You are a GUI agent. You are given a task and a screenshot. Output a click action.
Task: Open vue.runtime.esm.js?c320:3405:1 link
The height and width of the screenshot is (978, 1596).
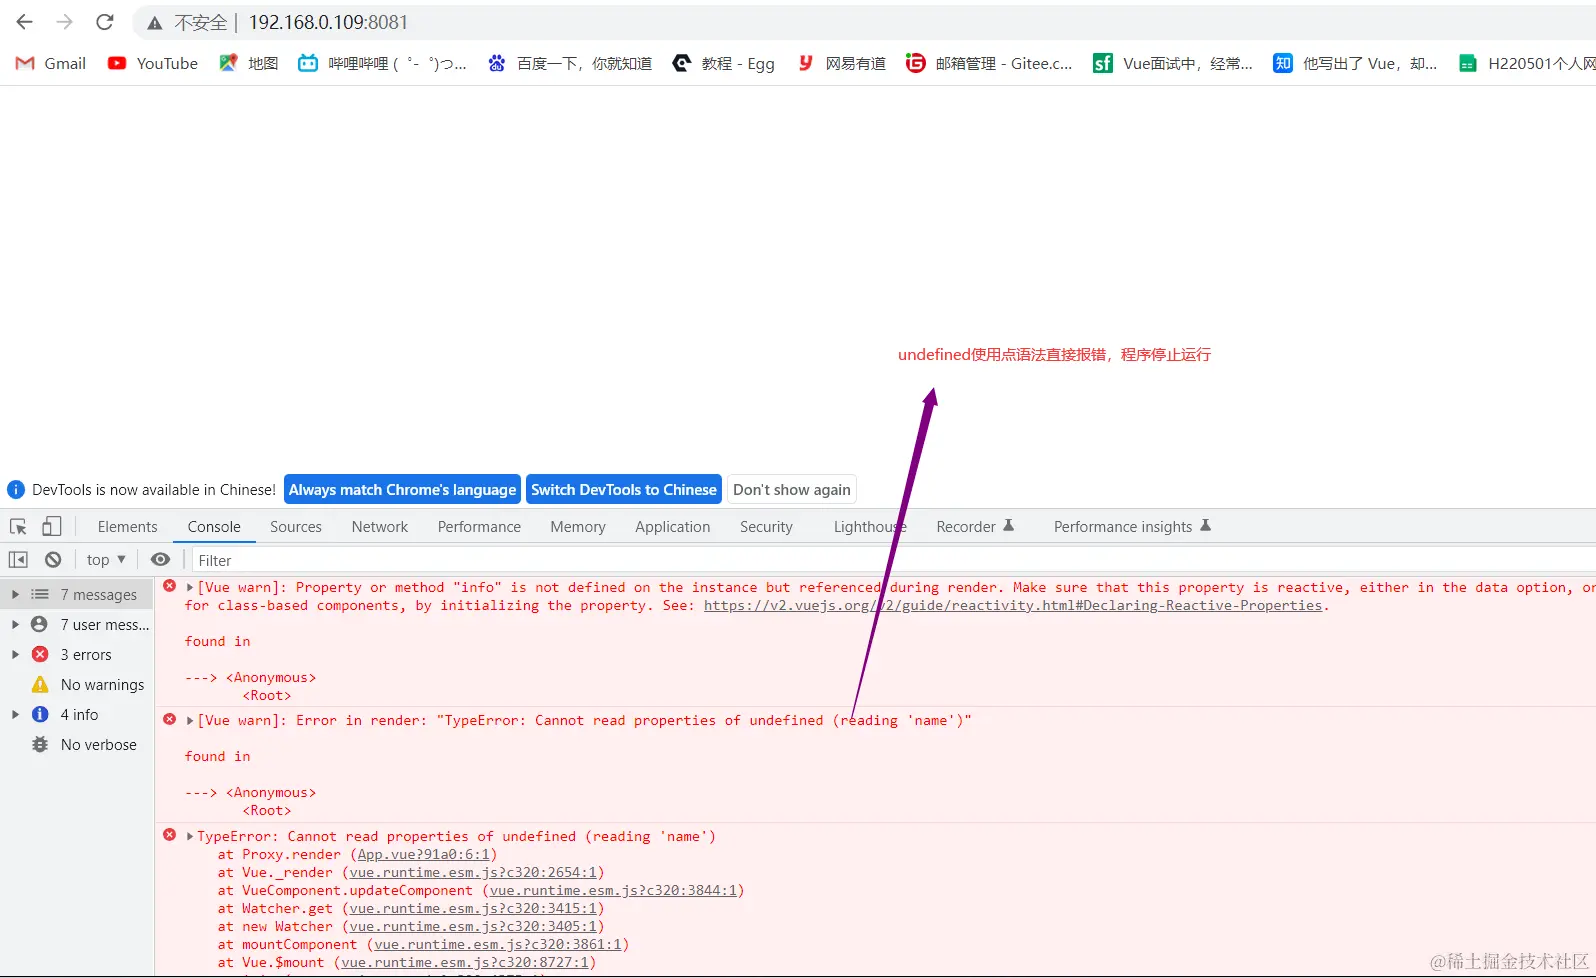473,927
